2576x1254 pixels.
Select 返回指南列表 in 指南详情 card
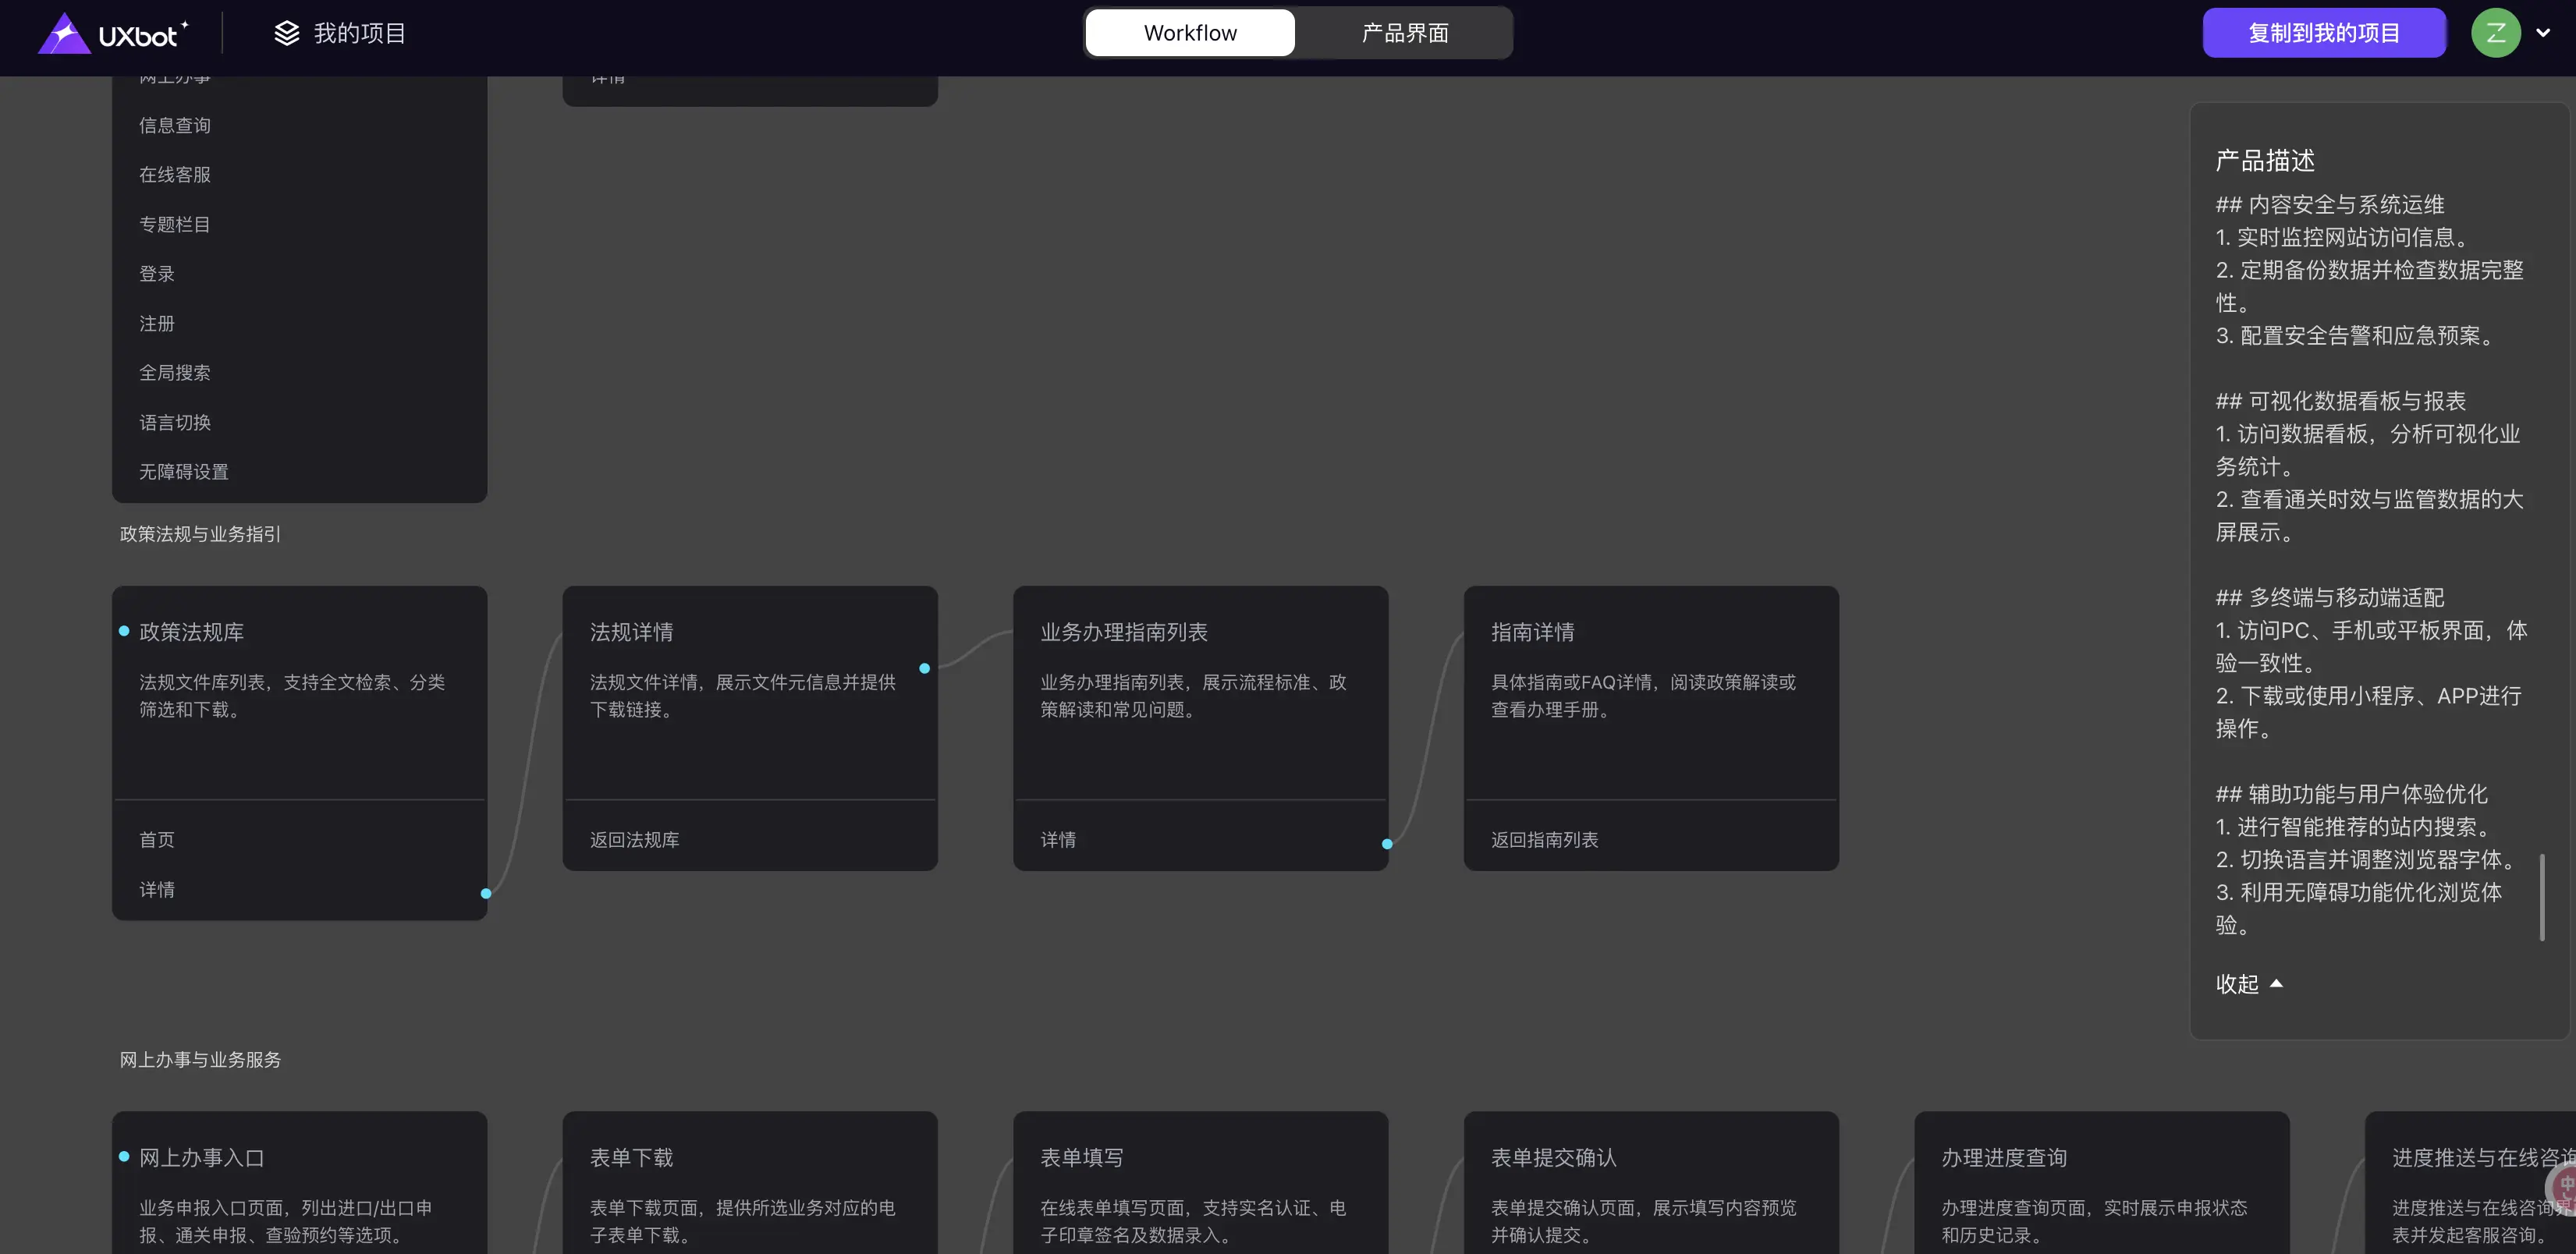(1544, 840)
